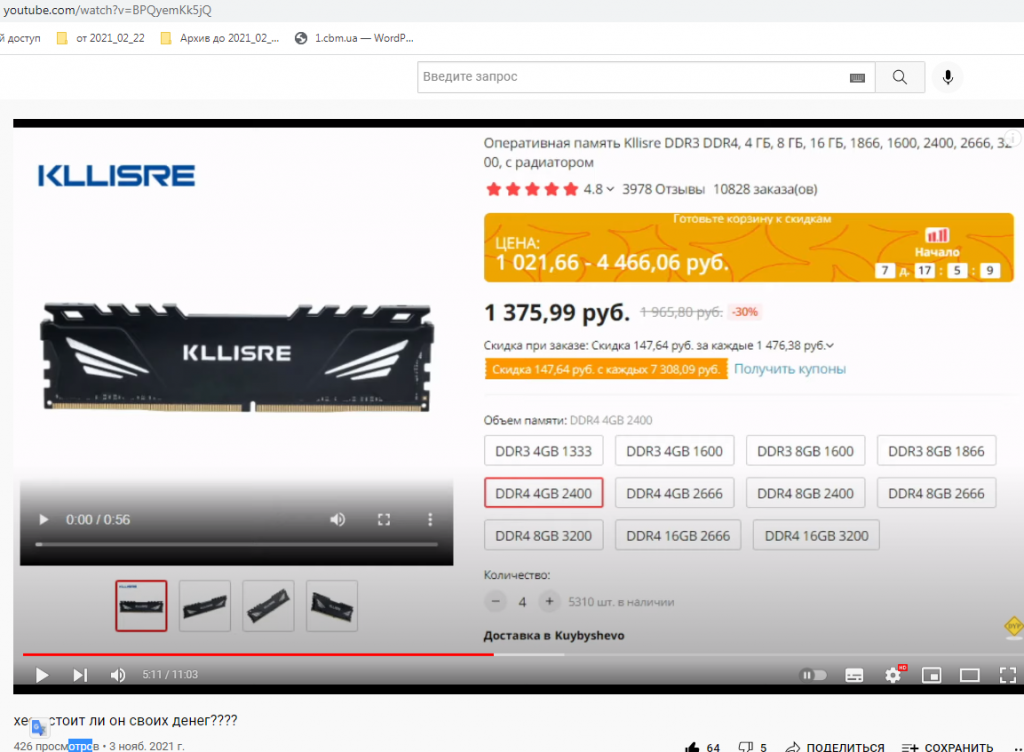Screen dimensions: 1024x752
Task: Click the sale countdown timer 'Начало'
Action: click(936, 255)
